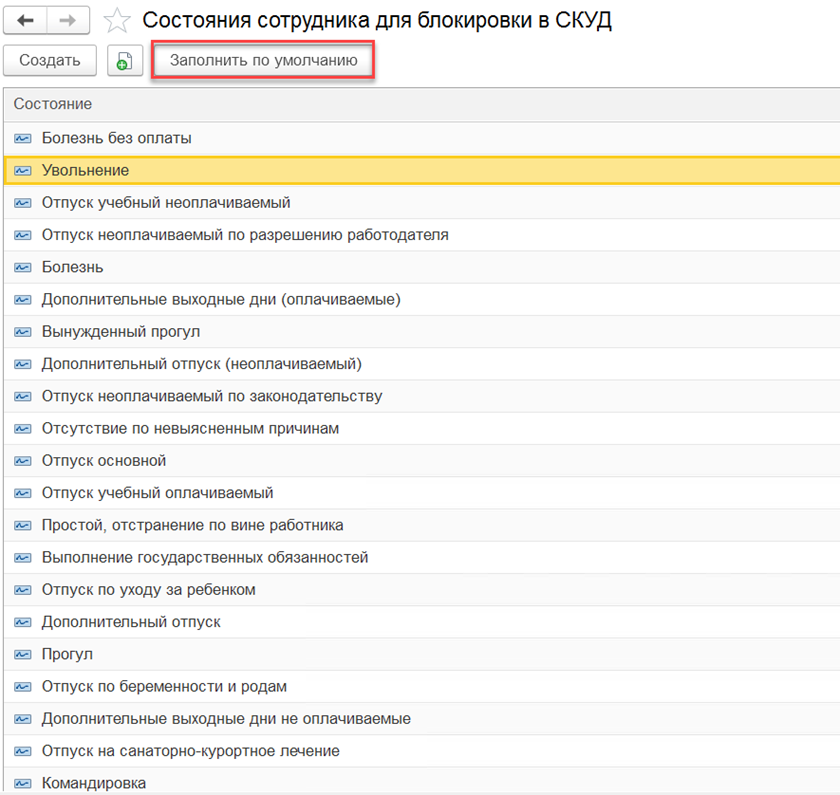Select the Отпуск учебный неоплачиваемый row
Screen dimensions: 840x795
point(166,203)
